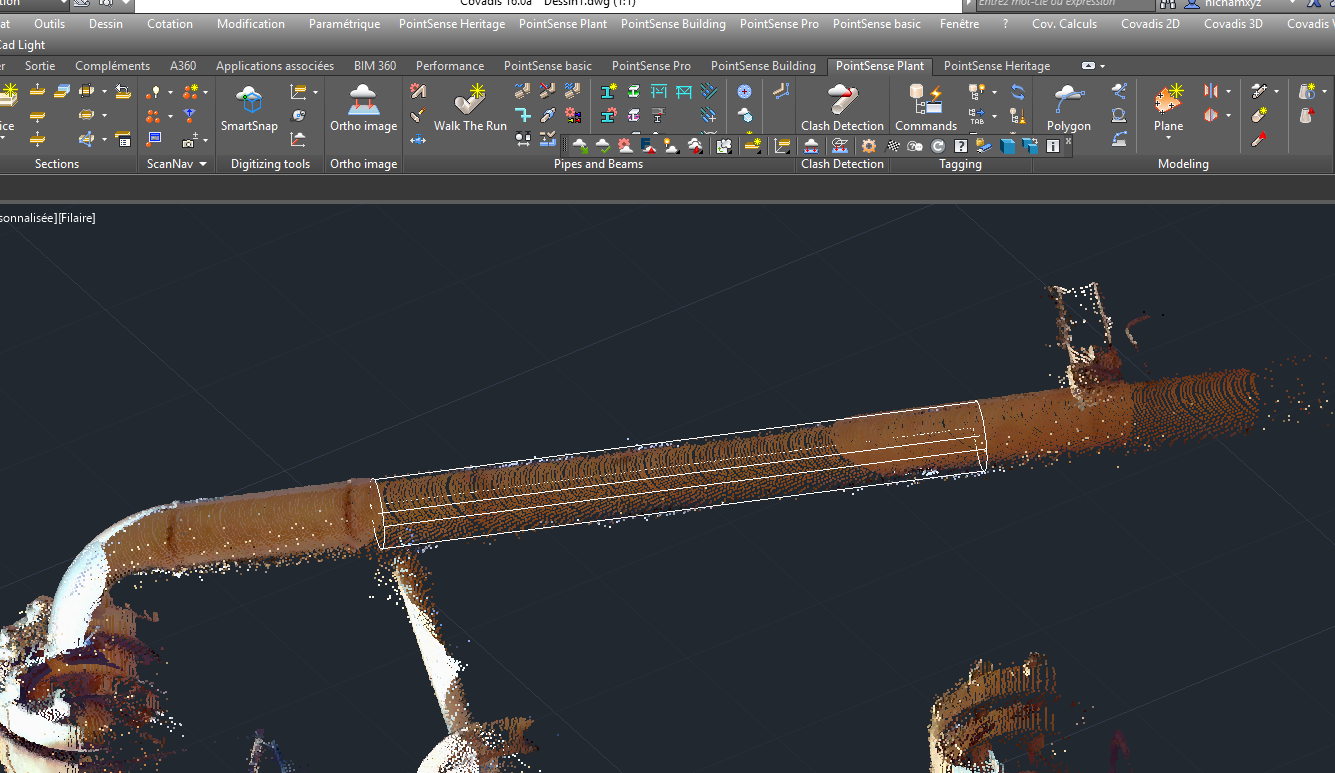Open the gear settings icon in Tagging panel

(x=868, y=145)
